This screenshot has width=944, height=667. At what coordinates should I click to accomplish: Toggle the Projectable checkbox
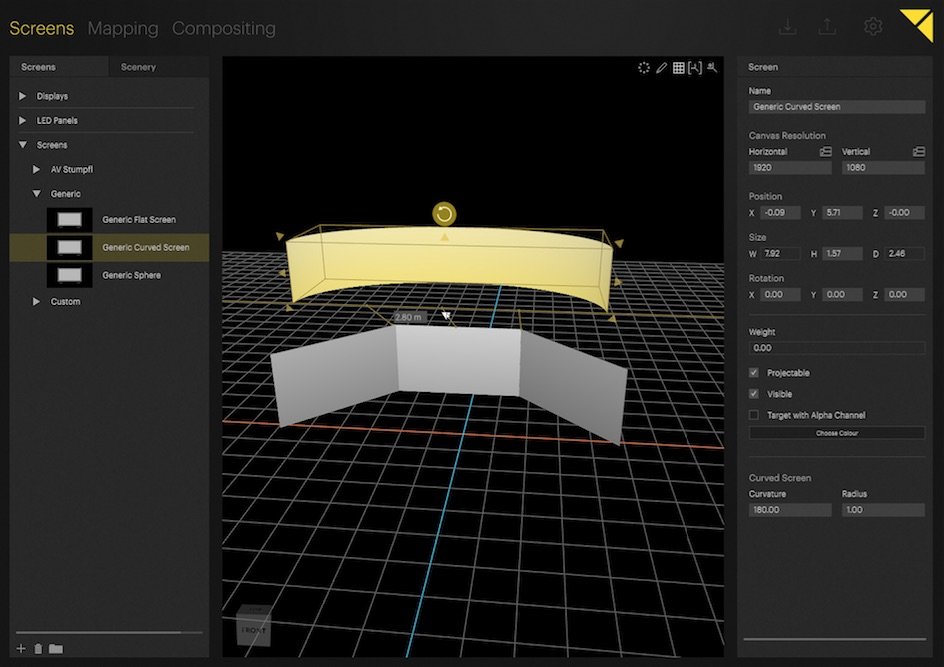tap(754, 373)
